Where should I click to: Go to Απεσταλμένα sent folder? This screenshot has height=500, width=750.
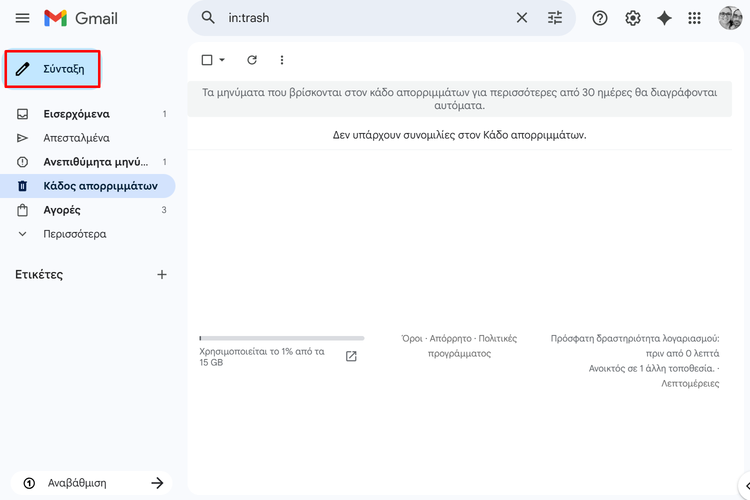[x=76, y=138]
